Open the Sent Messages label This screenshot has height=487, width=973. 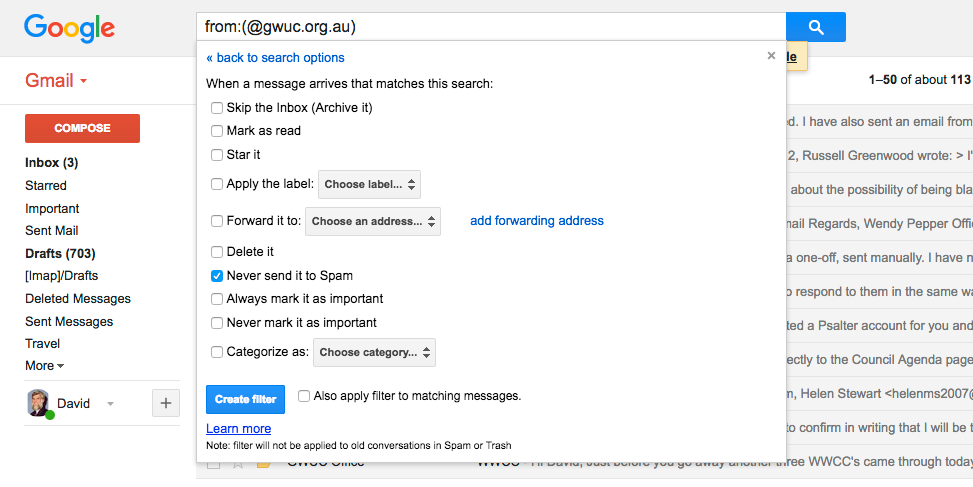(69, 321)
